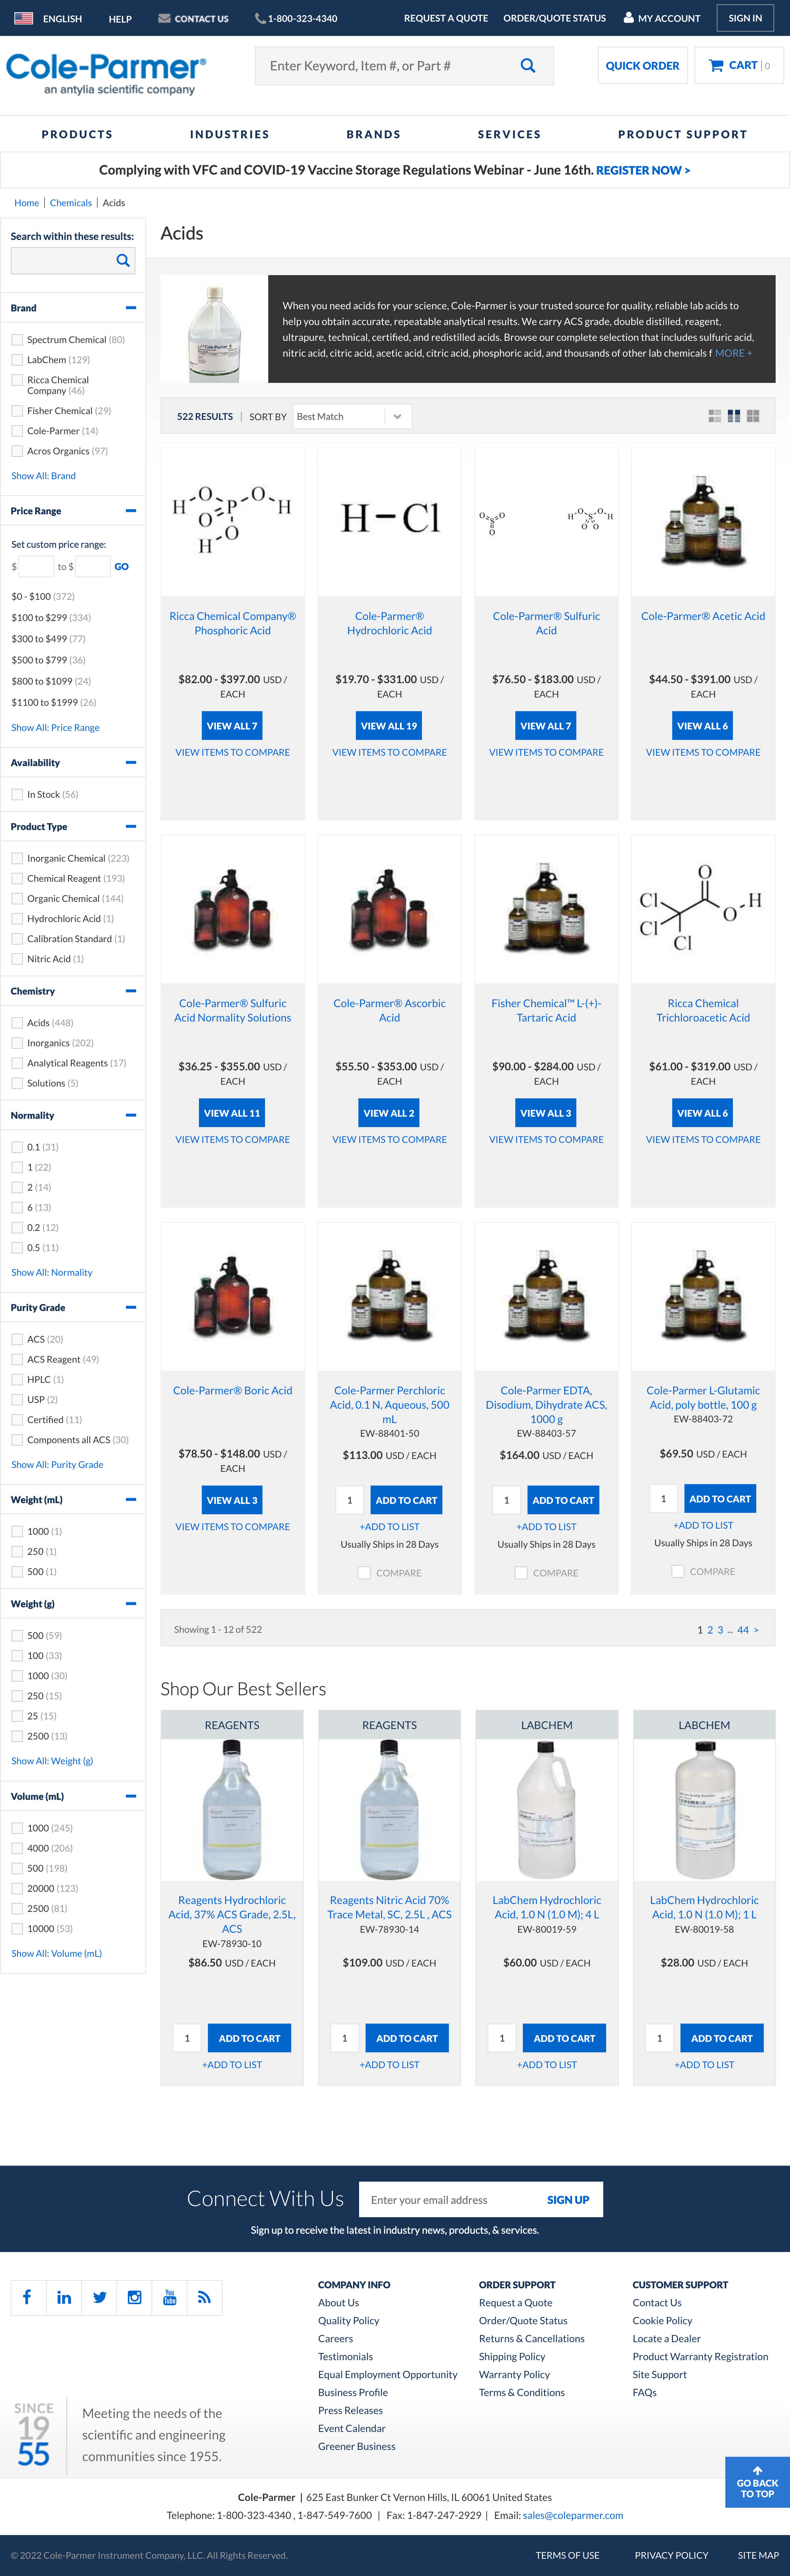Click the phone icon beside 1-800-323-4340
Image resolution: width=790 pixels, height=2576 pixels.
[x=260, y=18]
